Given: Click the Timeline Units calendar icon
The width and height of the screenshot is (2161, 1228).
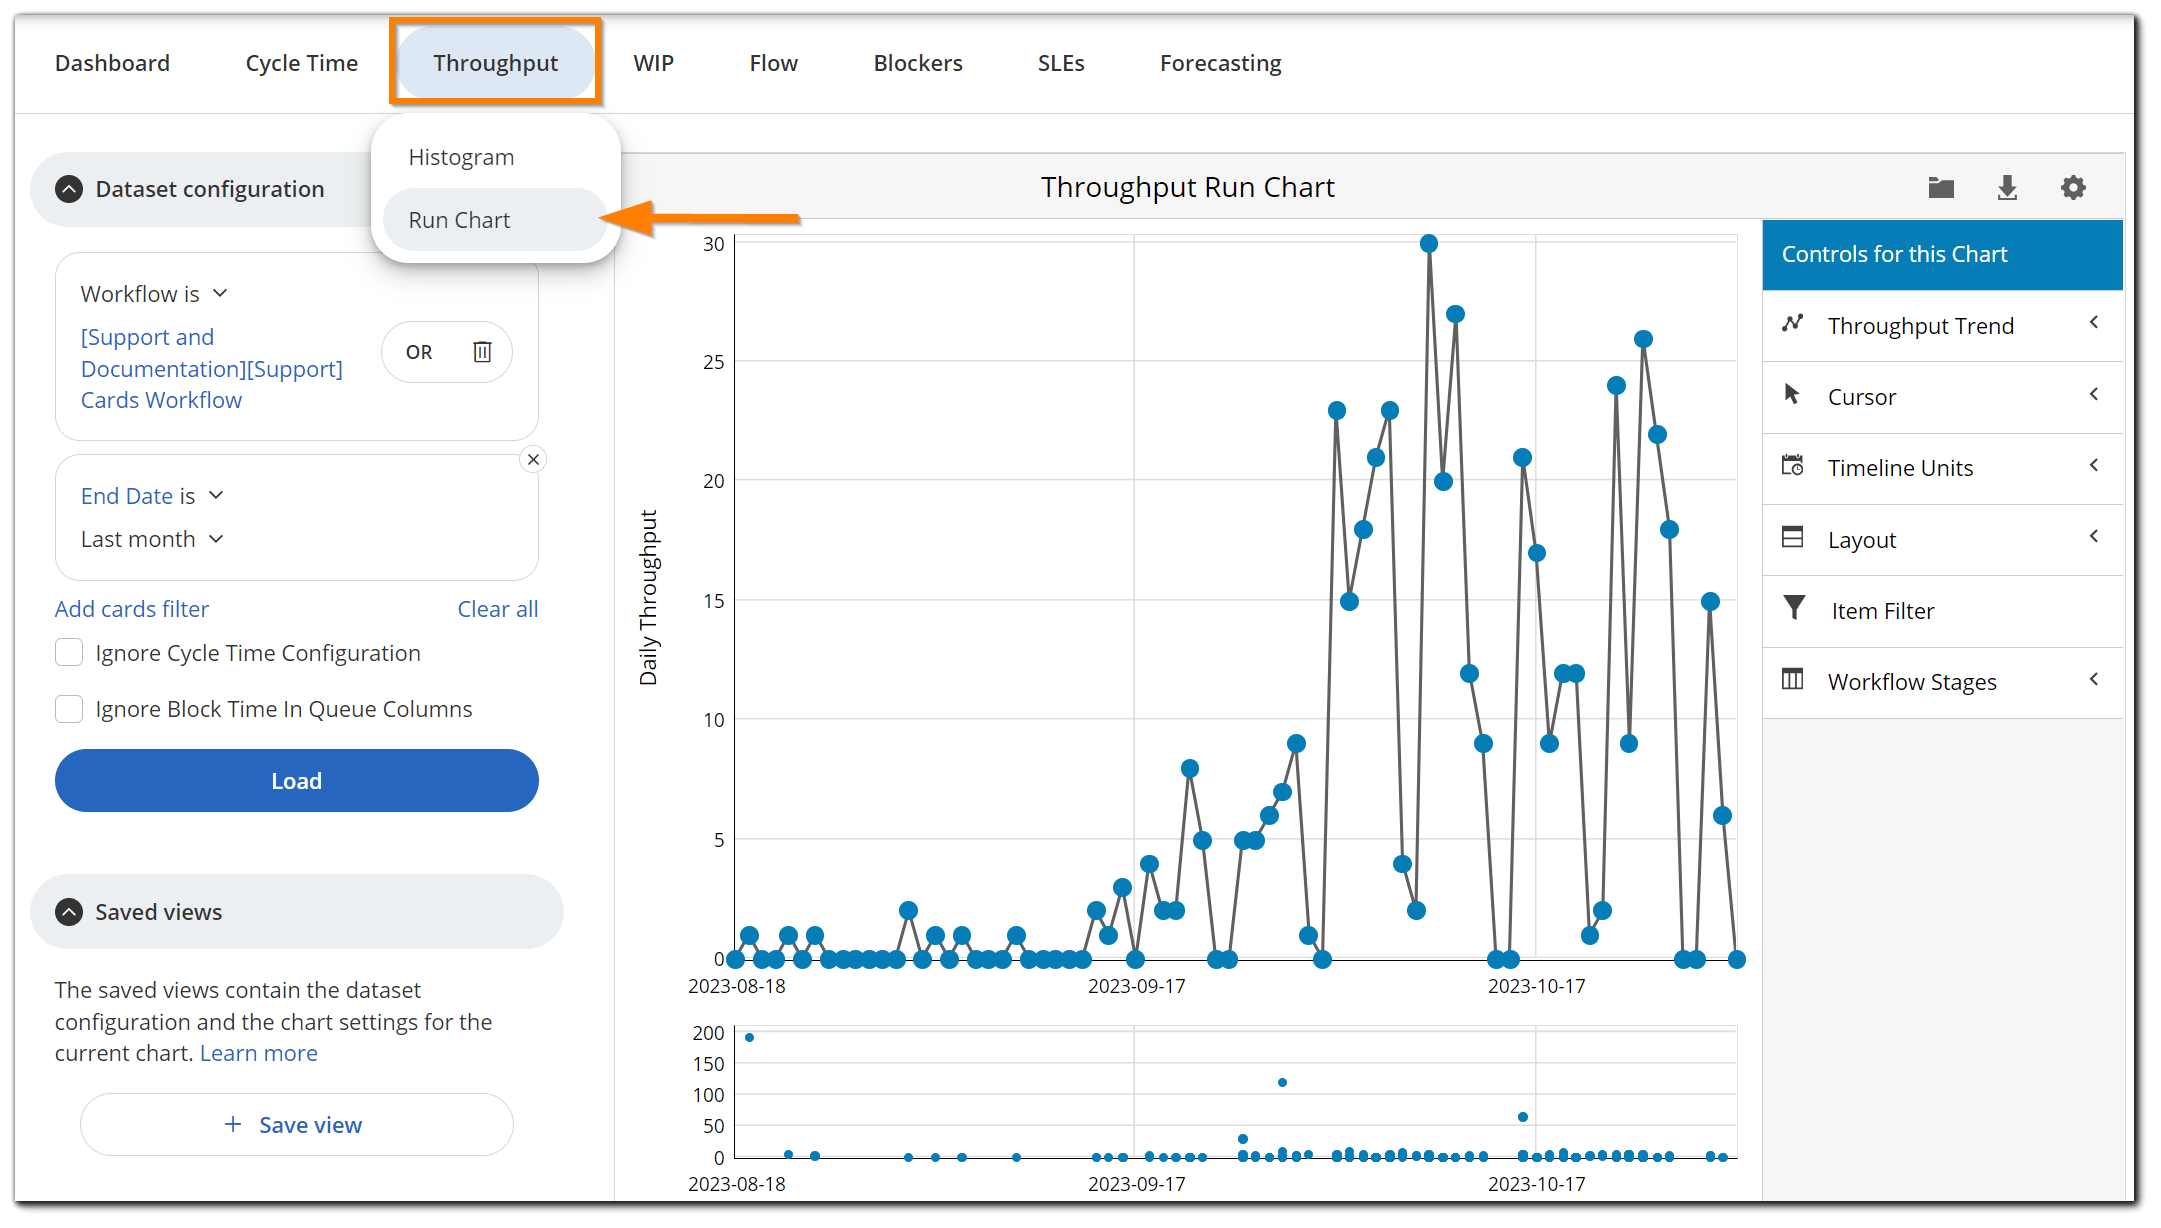Looking at the screenshot, I should coord(1792,466).
